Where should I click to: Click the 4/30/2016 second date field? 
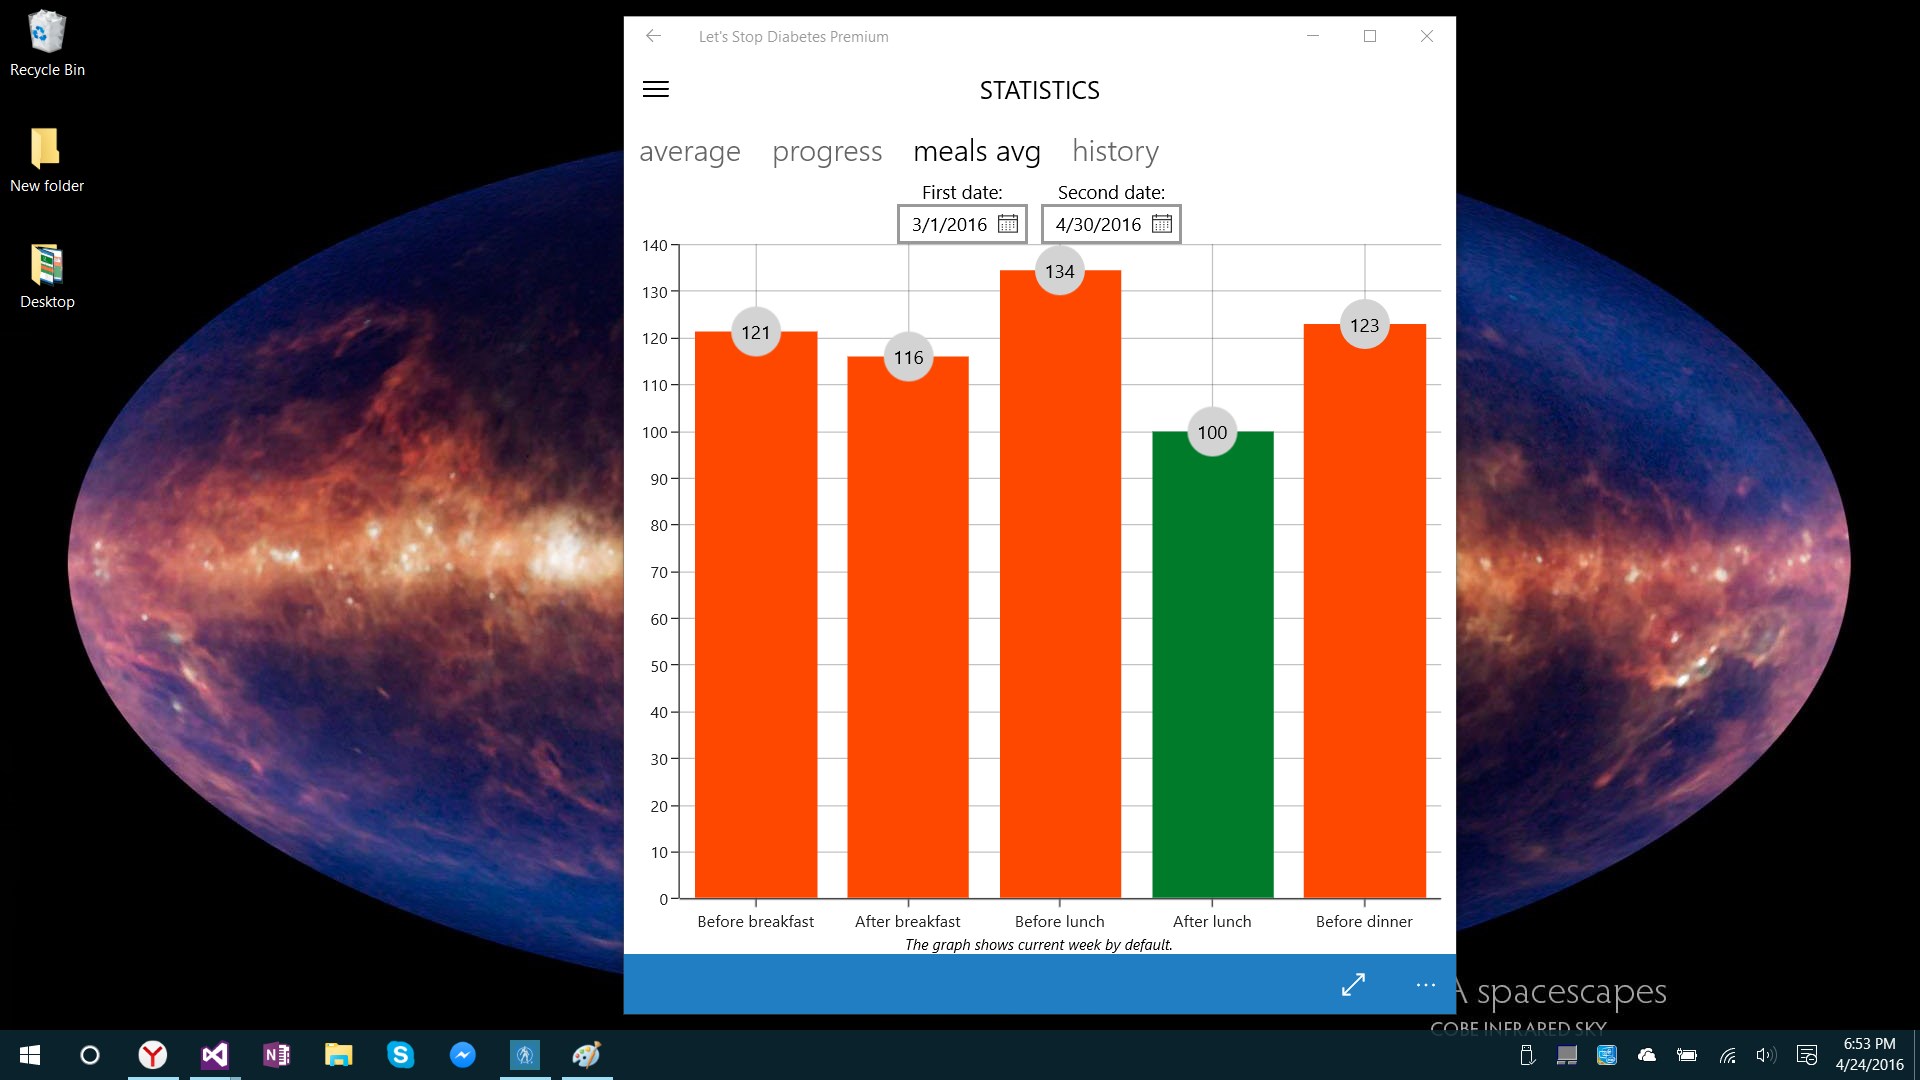(1098, 225)
